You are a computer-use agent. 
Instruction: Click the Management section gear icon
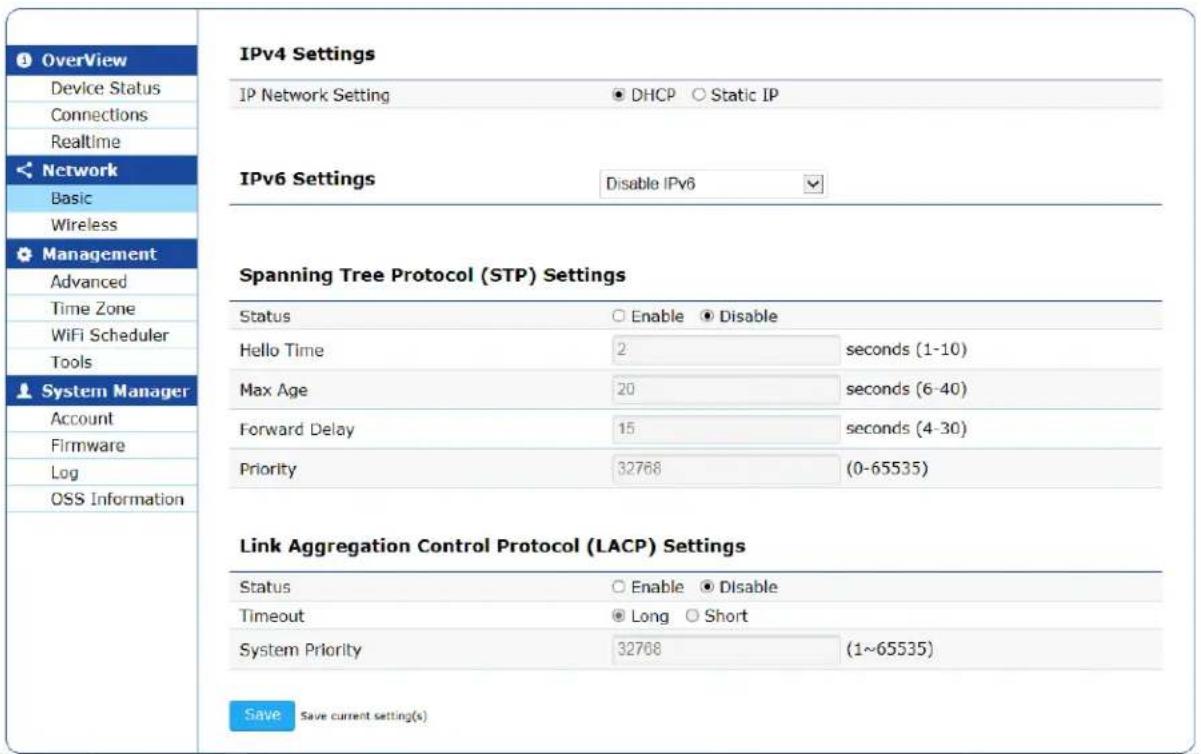click(25, 254)
